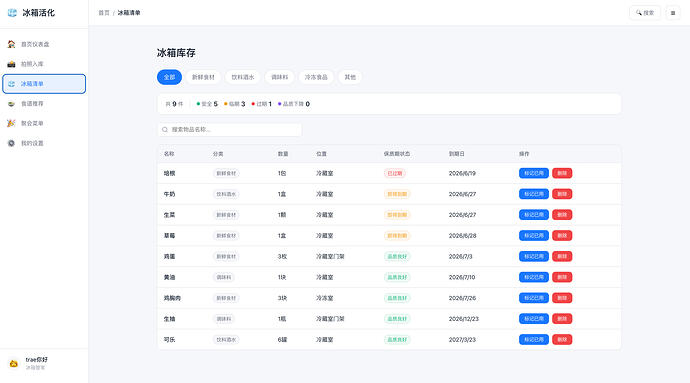Open 拍照入库 via its camera icon
Screen dimensions: 690x383
(11, 64)
